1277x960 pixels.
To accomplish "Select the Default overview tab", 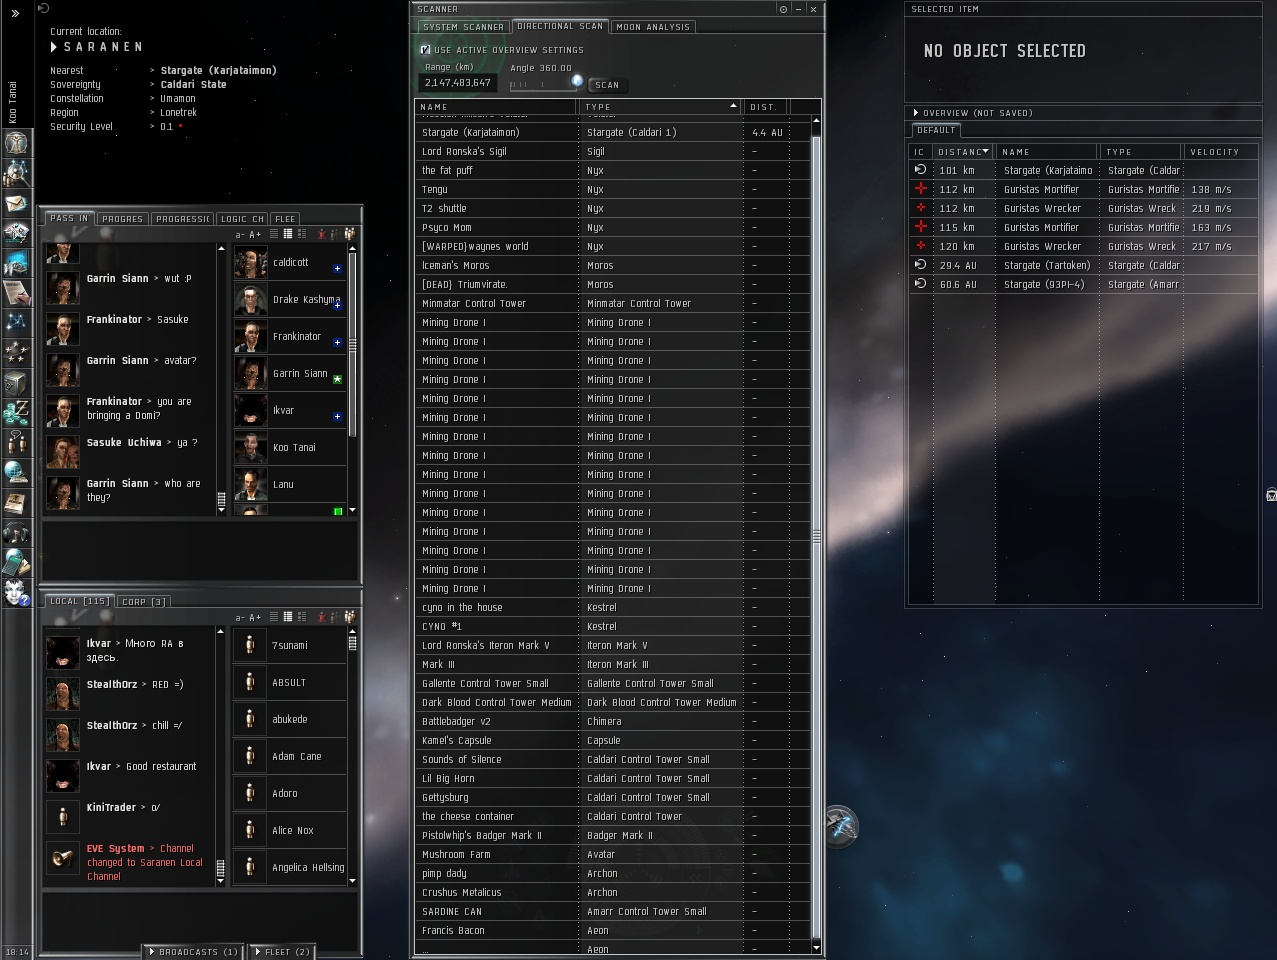I will tap(936, 130).
